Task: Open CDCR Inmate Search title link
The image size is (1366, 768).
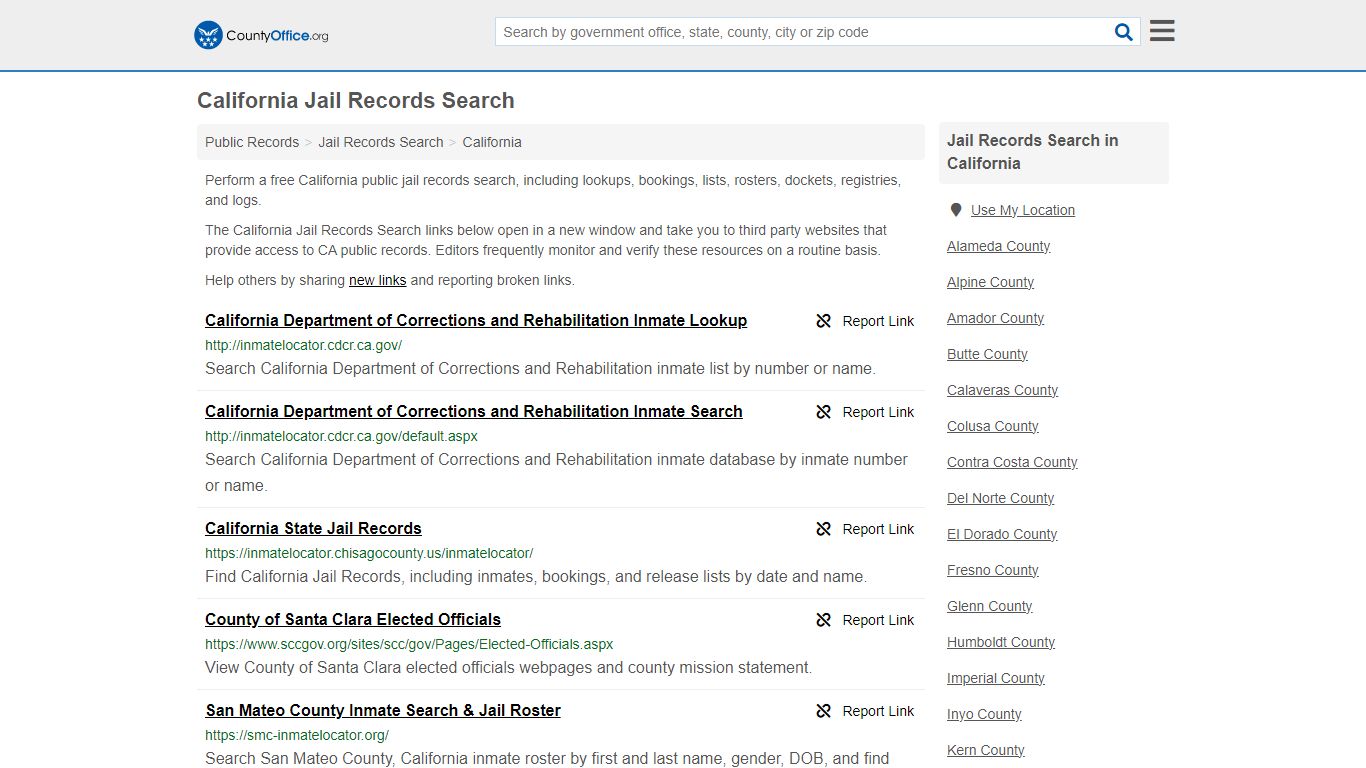Action: coord(474,411)
